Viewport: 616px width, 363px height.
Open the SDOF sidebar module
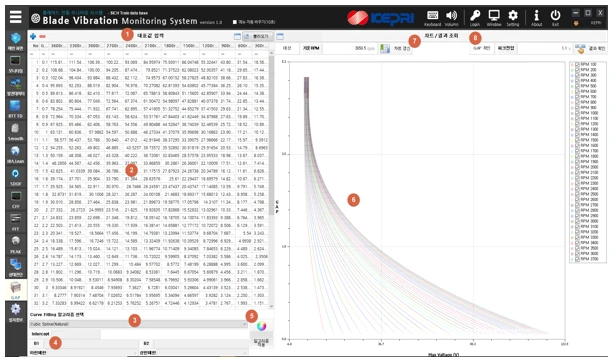coord(15,177)
